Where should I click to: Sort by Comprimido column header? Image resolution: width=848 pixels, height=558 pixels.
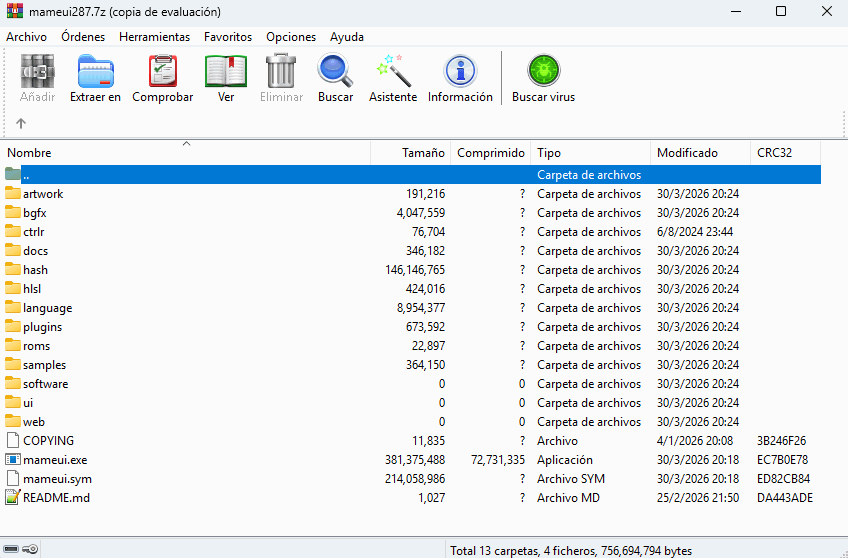click(x=491, y=153)
